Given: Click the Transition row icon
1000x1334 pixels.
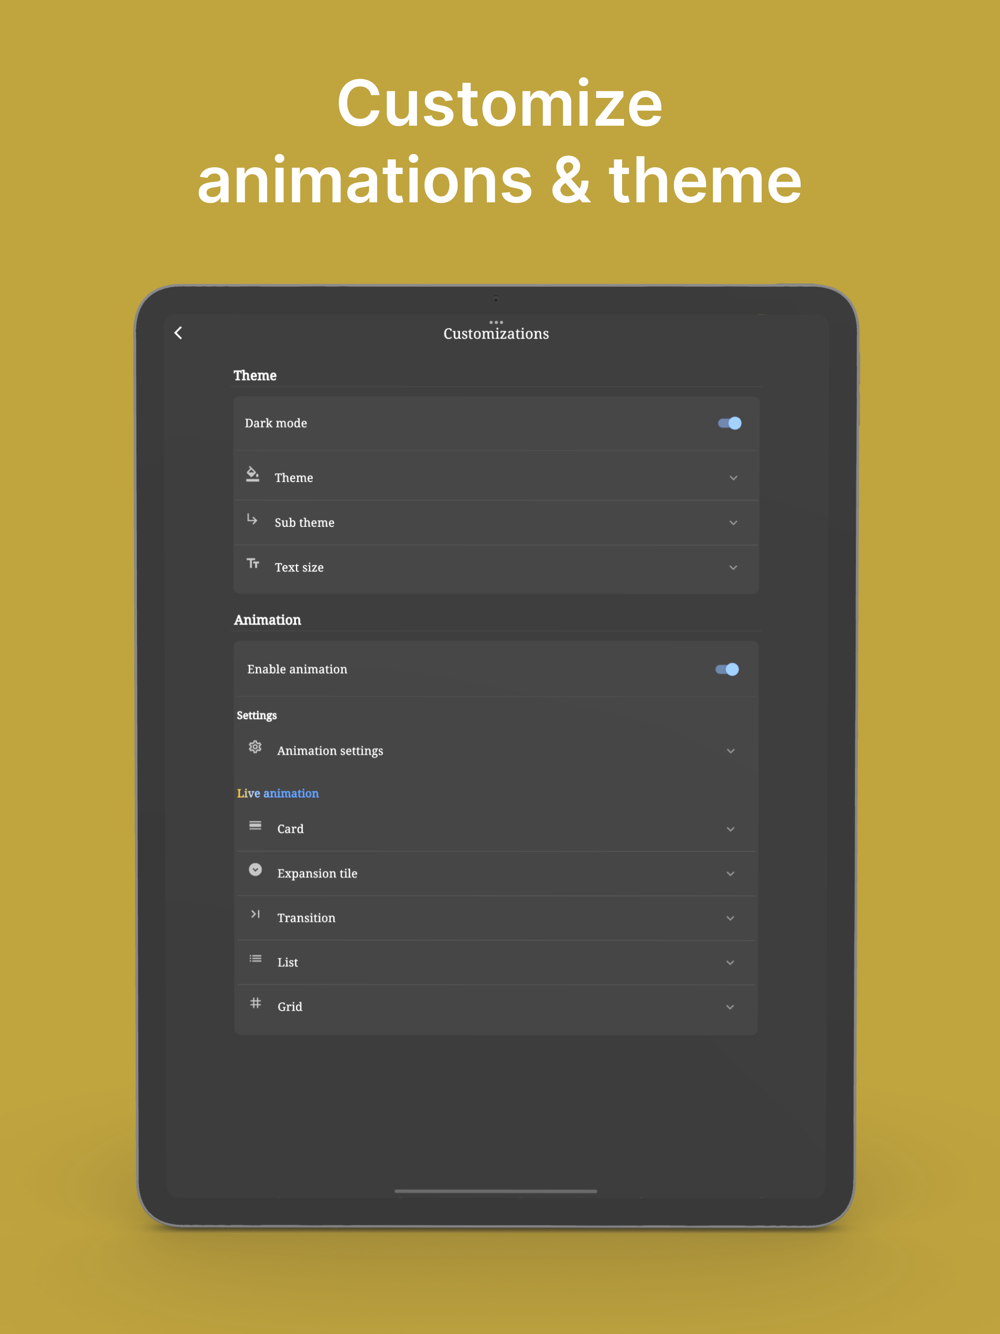Looking at the screenshot, I should click(255, 914).
